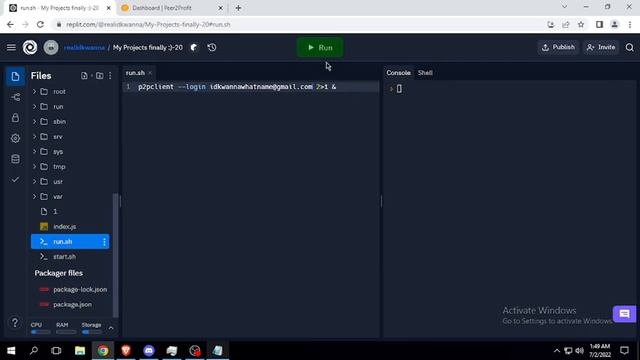Open the user avatar next to repl name
Image resolution: width=640 pixels, height=360 pixels.
[x=51, y=47]
